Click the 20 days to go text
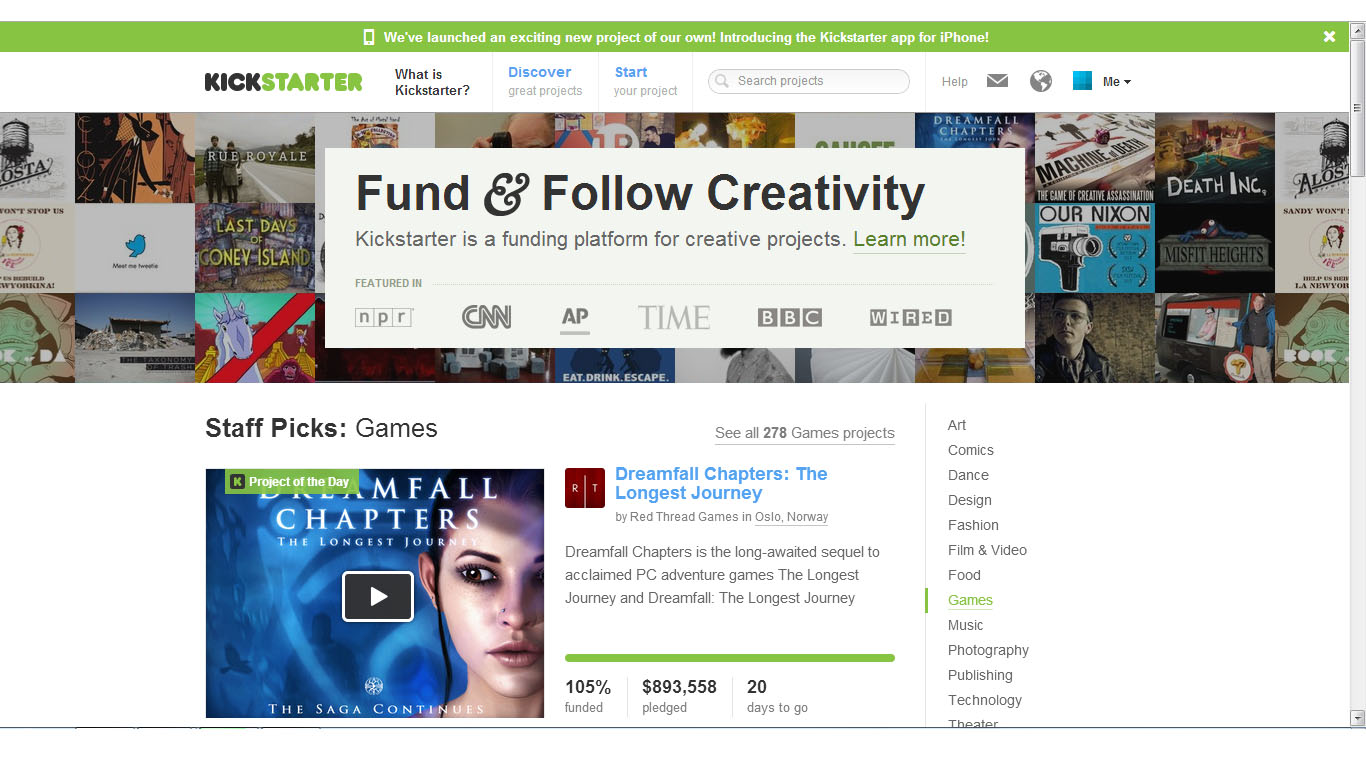The image size is (1366, 768). click(x=777, y=697)
